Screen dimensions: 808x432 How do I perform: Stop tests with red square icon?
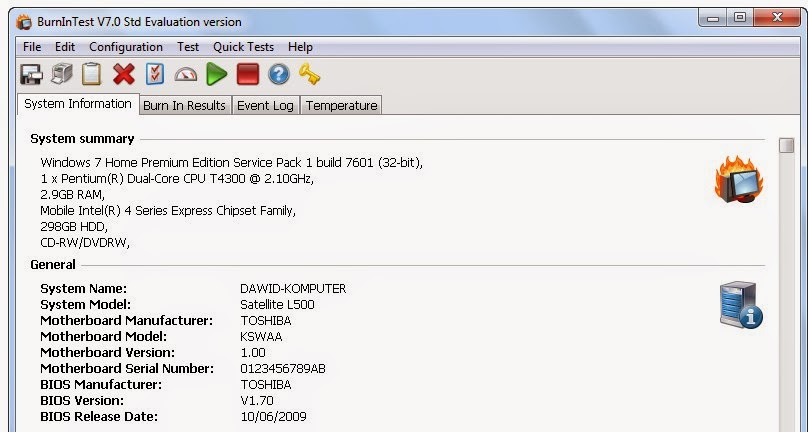point(248,74)
